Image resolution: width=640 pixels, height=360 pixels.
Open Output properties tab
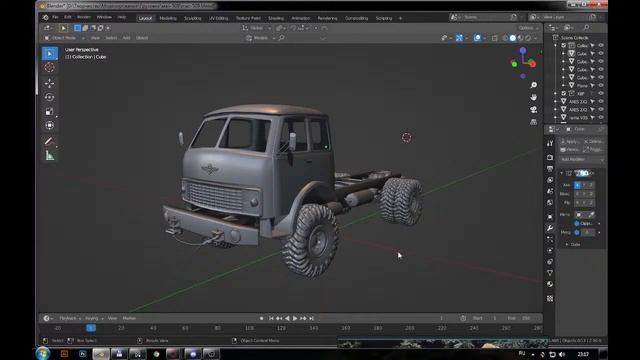coord(550,169)
